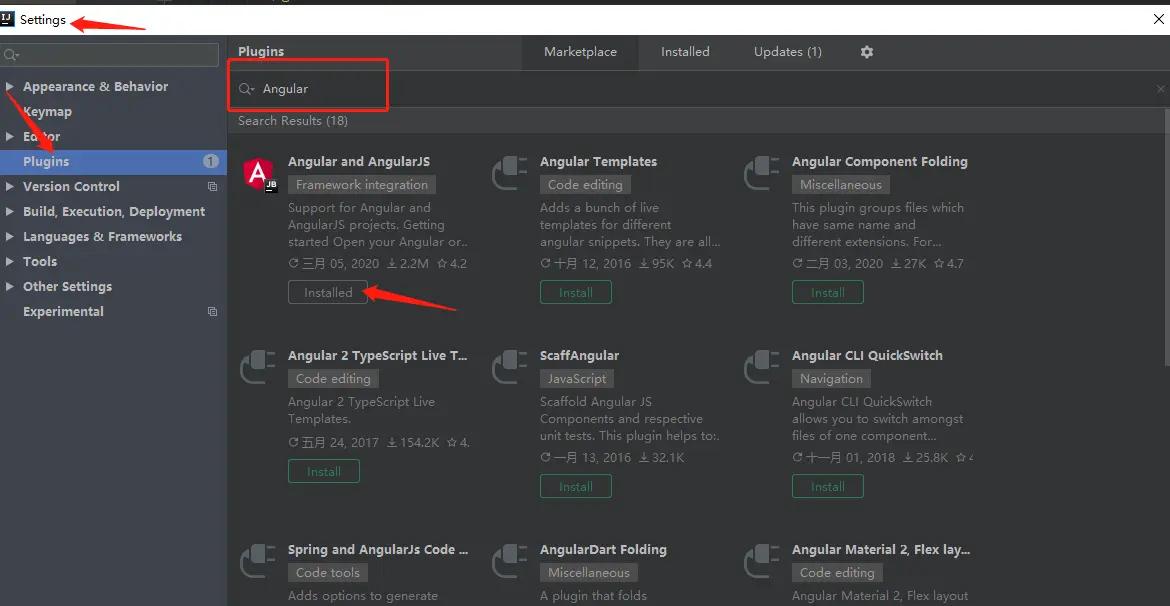Click the ScaffAngular plug icon
1170x606 pixels.
(510, 368)
